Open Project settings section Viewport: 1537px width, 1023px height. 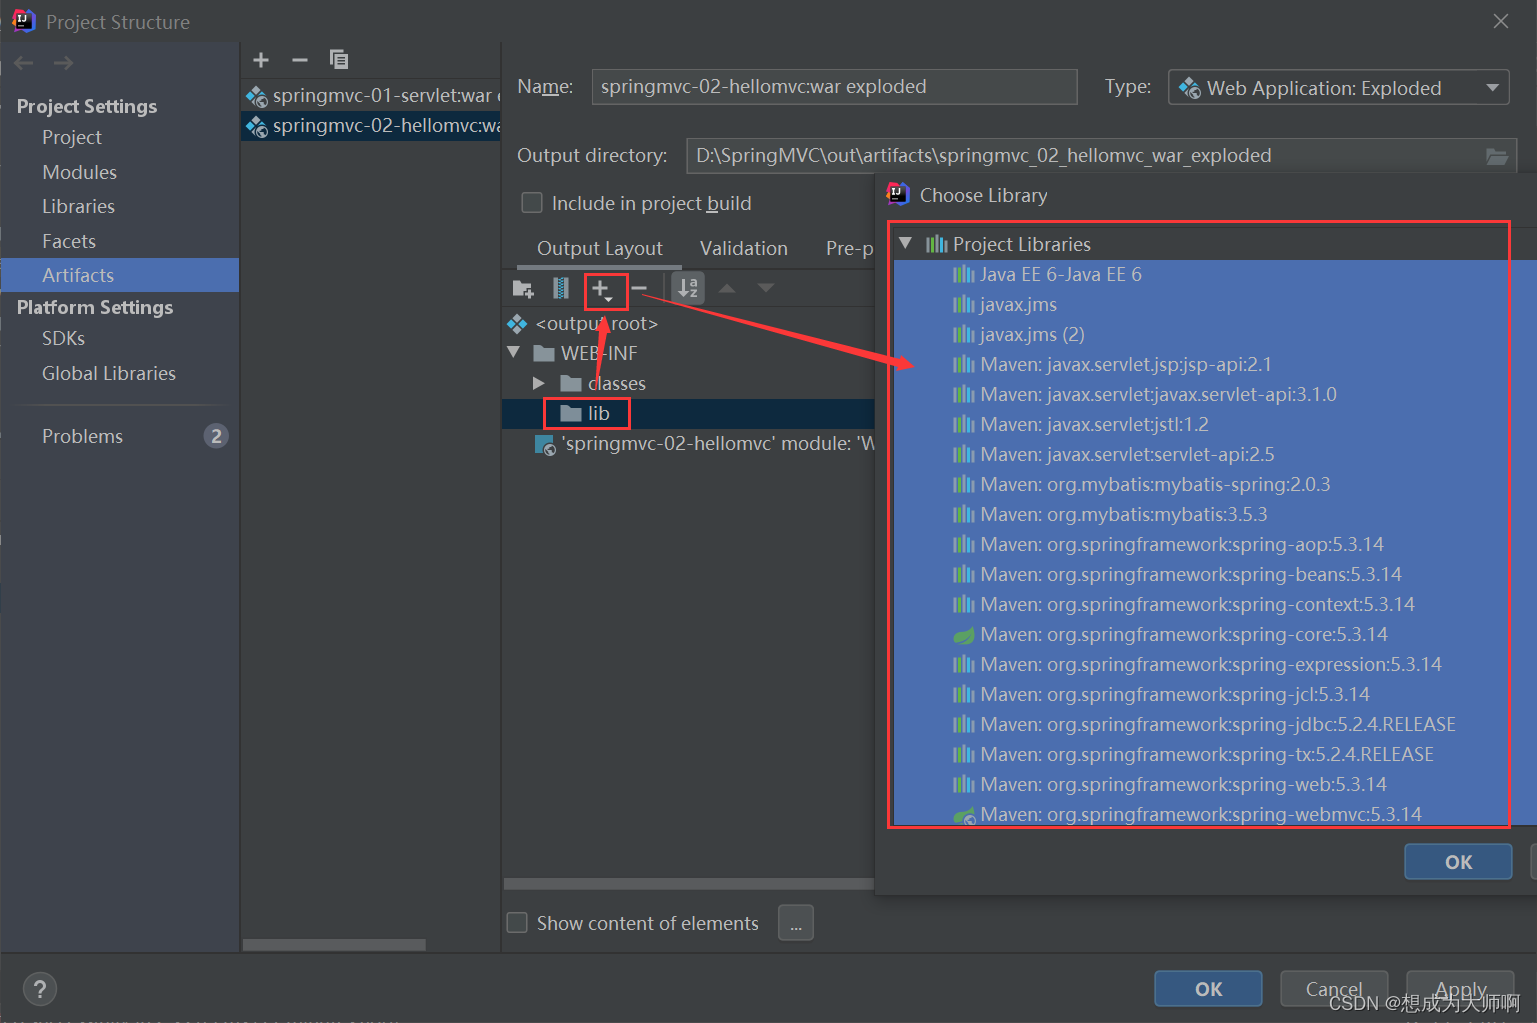pyautogui.click(x=72, y=137)
